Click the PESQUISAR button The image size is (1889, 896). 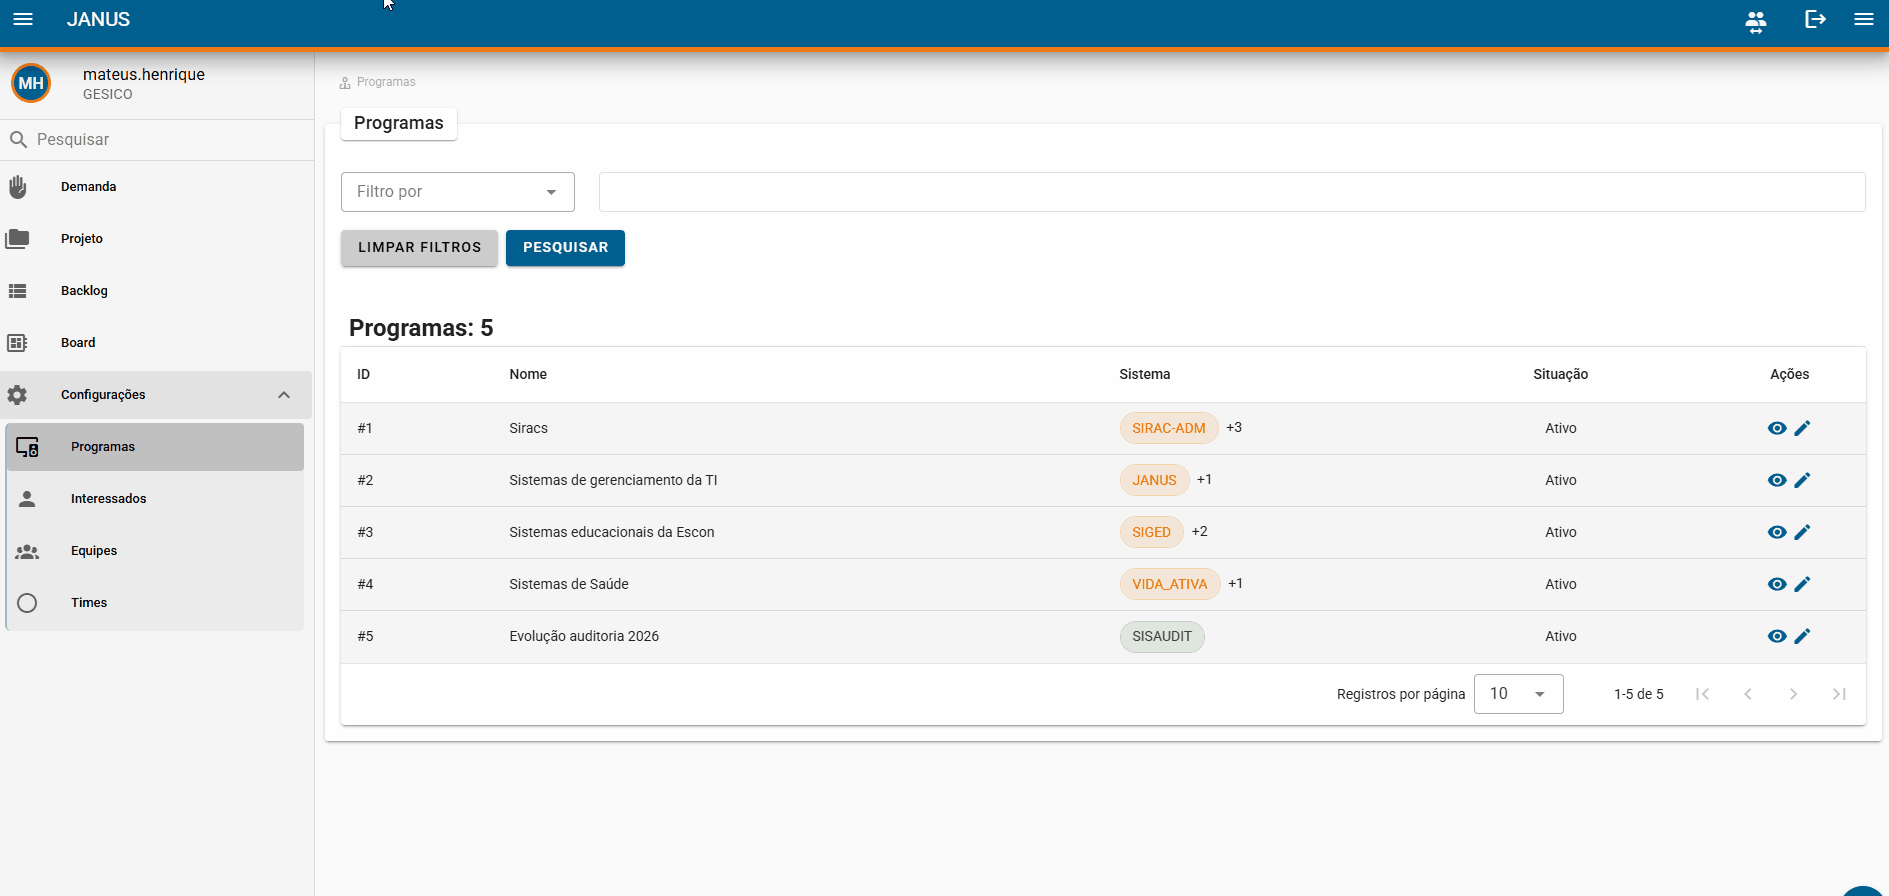565,248
